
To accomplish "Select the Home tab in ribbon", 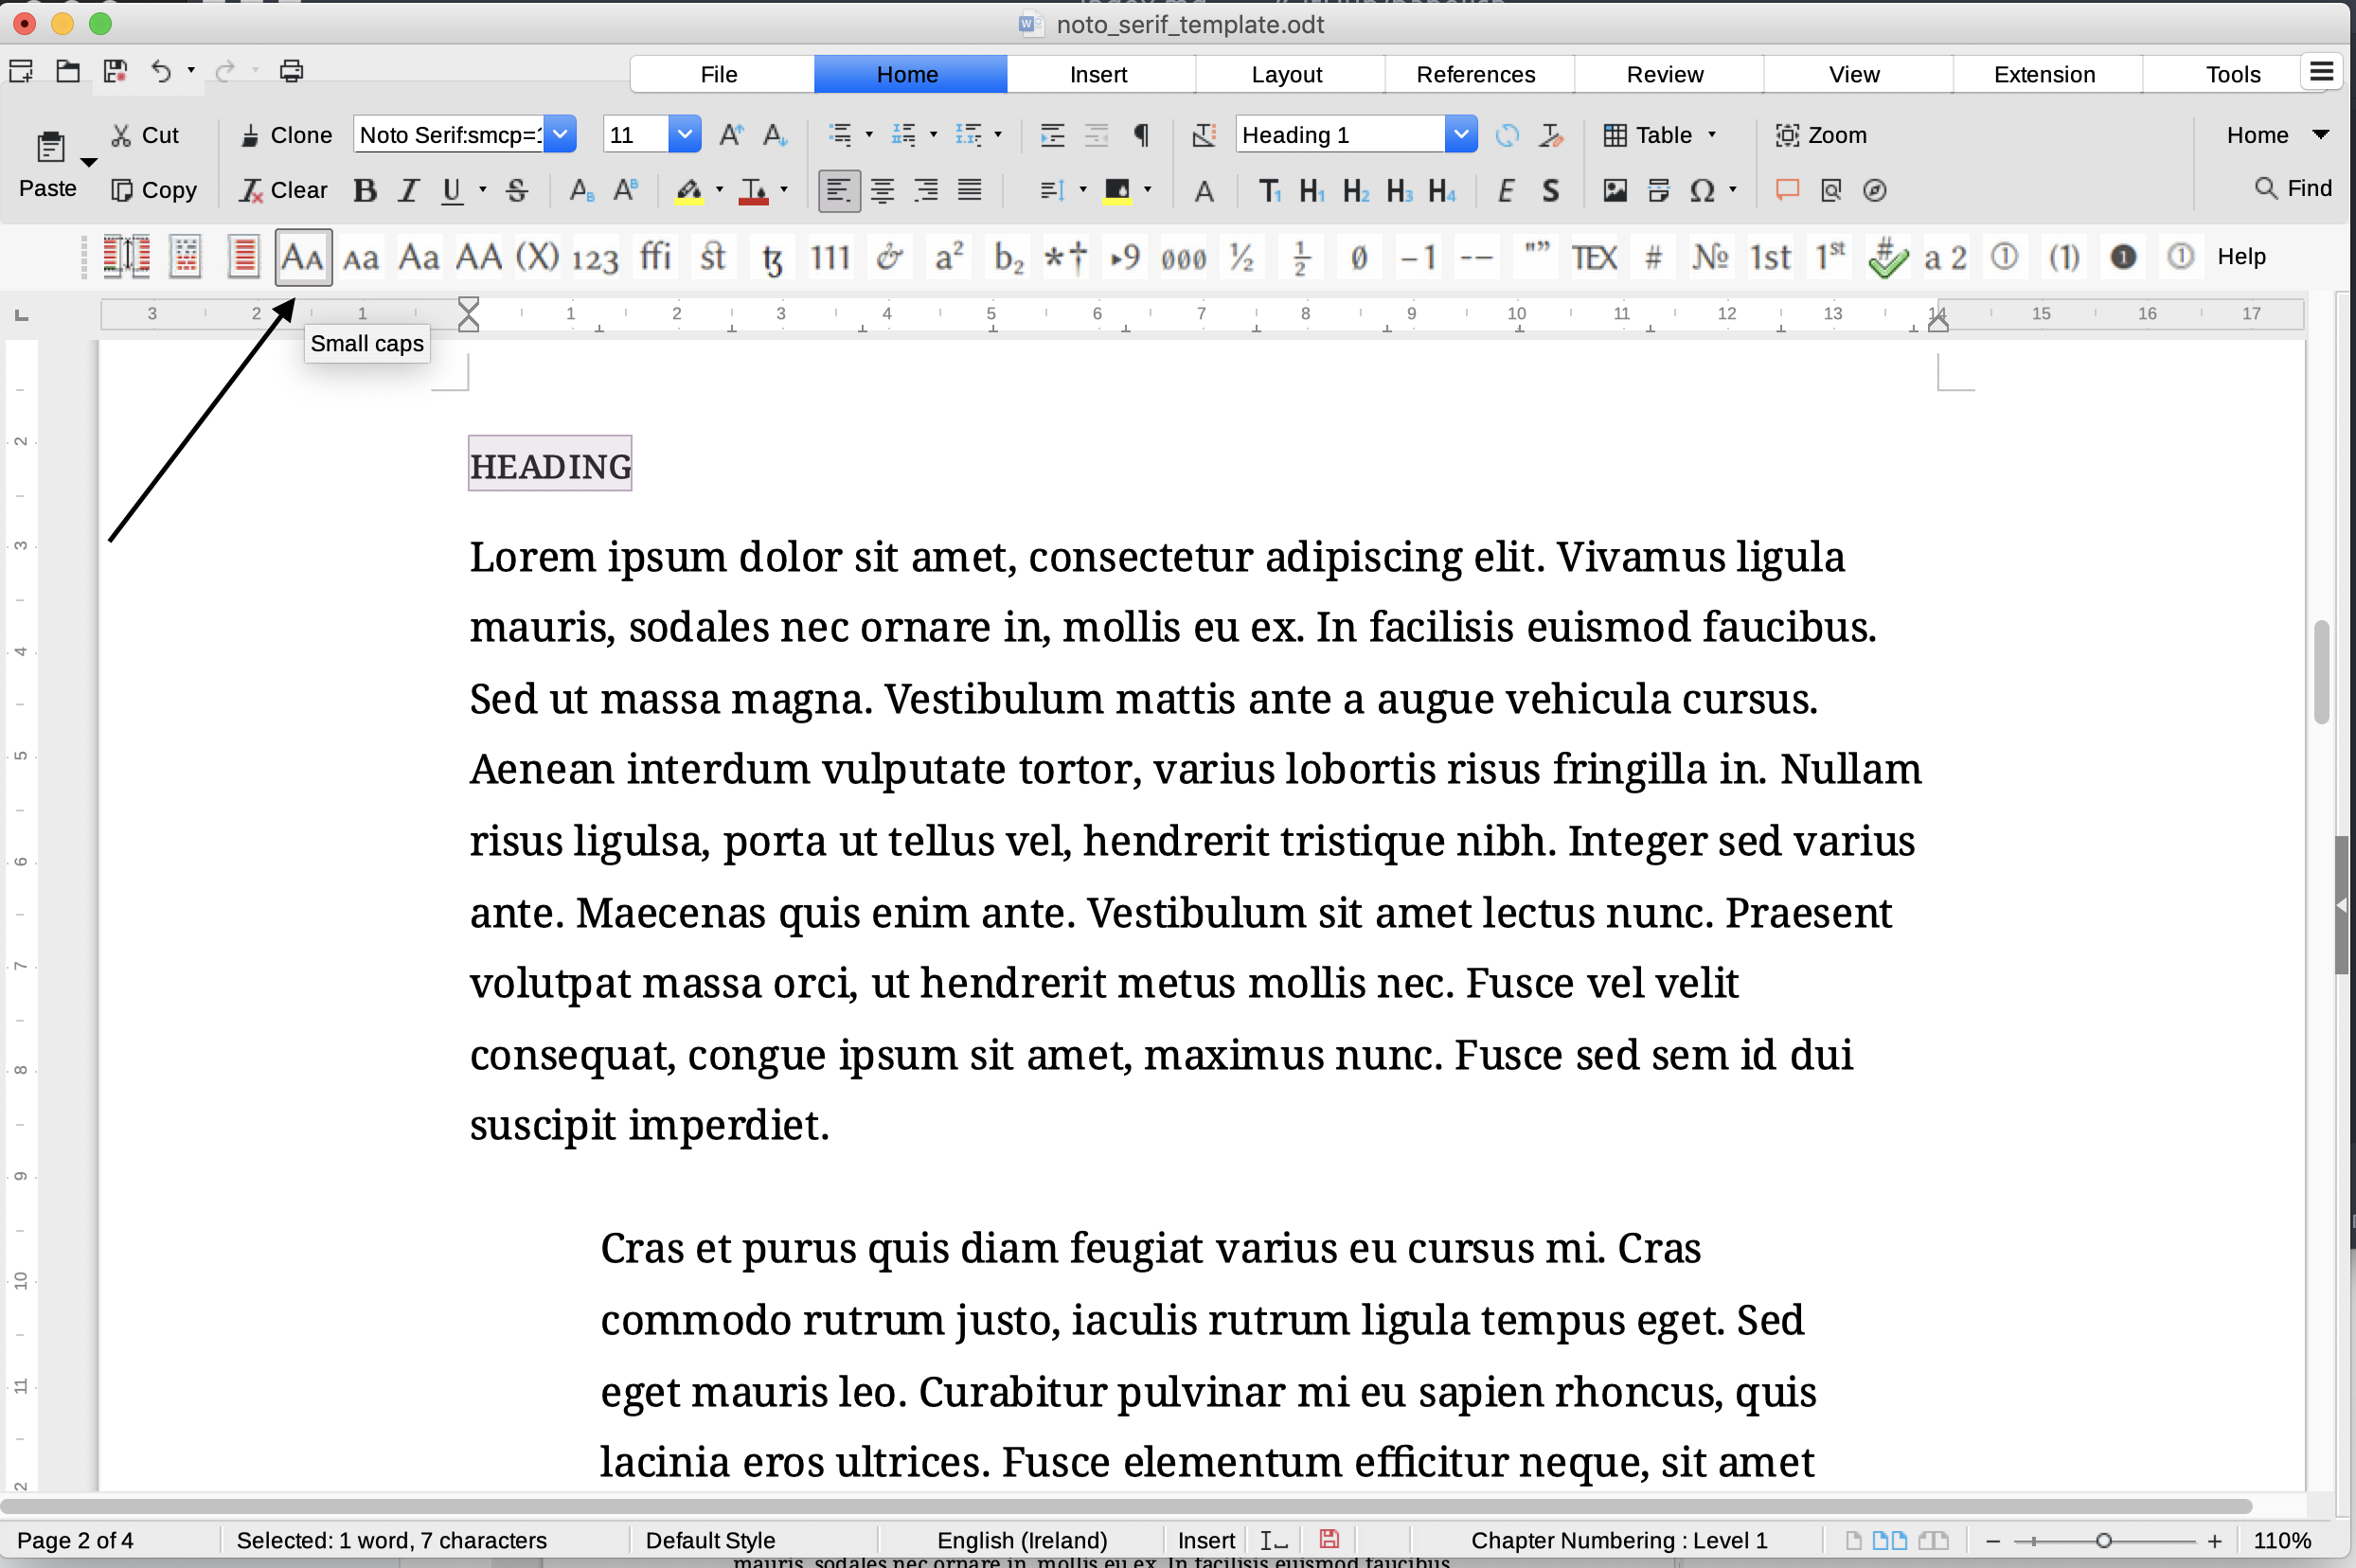I will (908, 74).
